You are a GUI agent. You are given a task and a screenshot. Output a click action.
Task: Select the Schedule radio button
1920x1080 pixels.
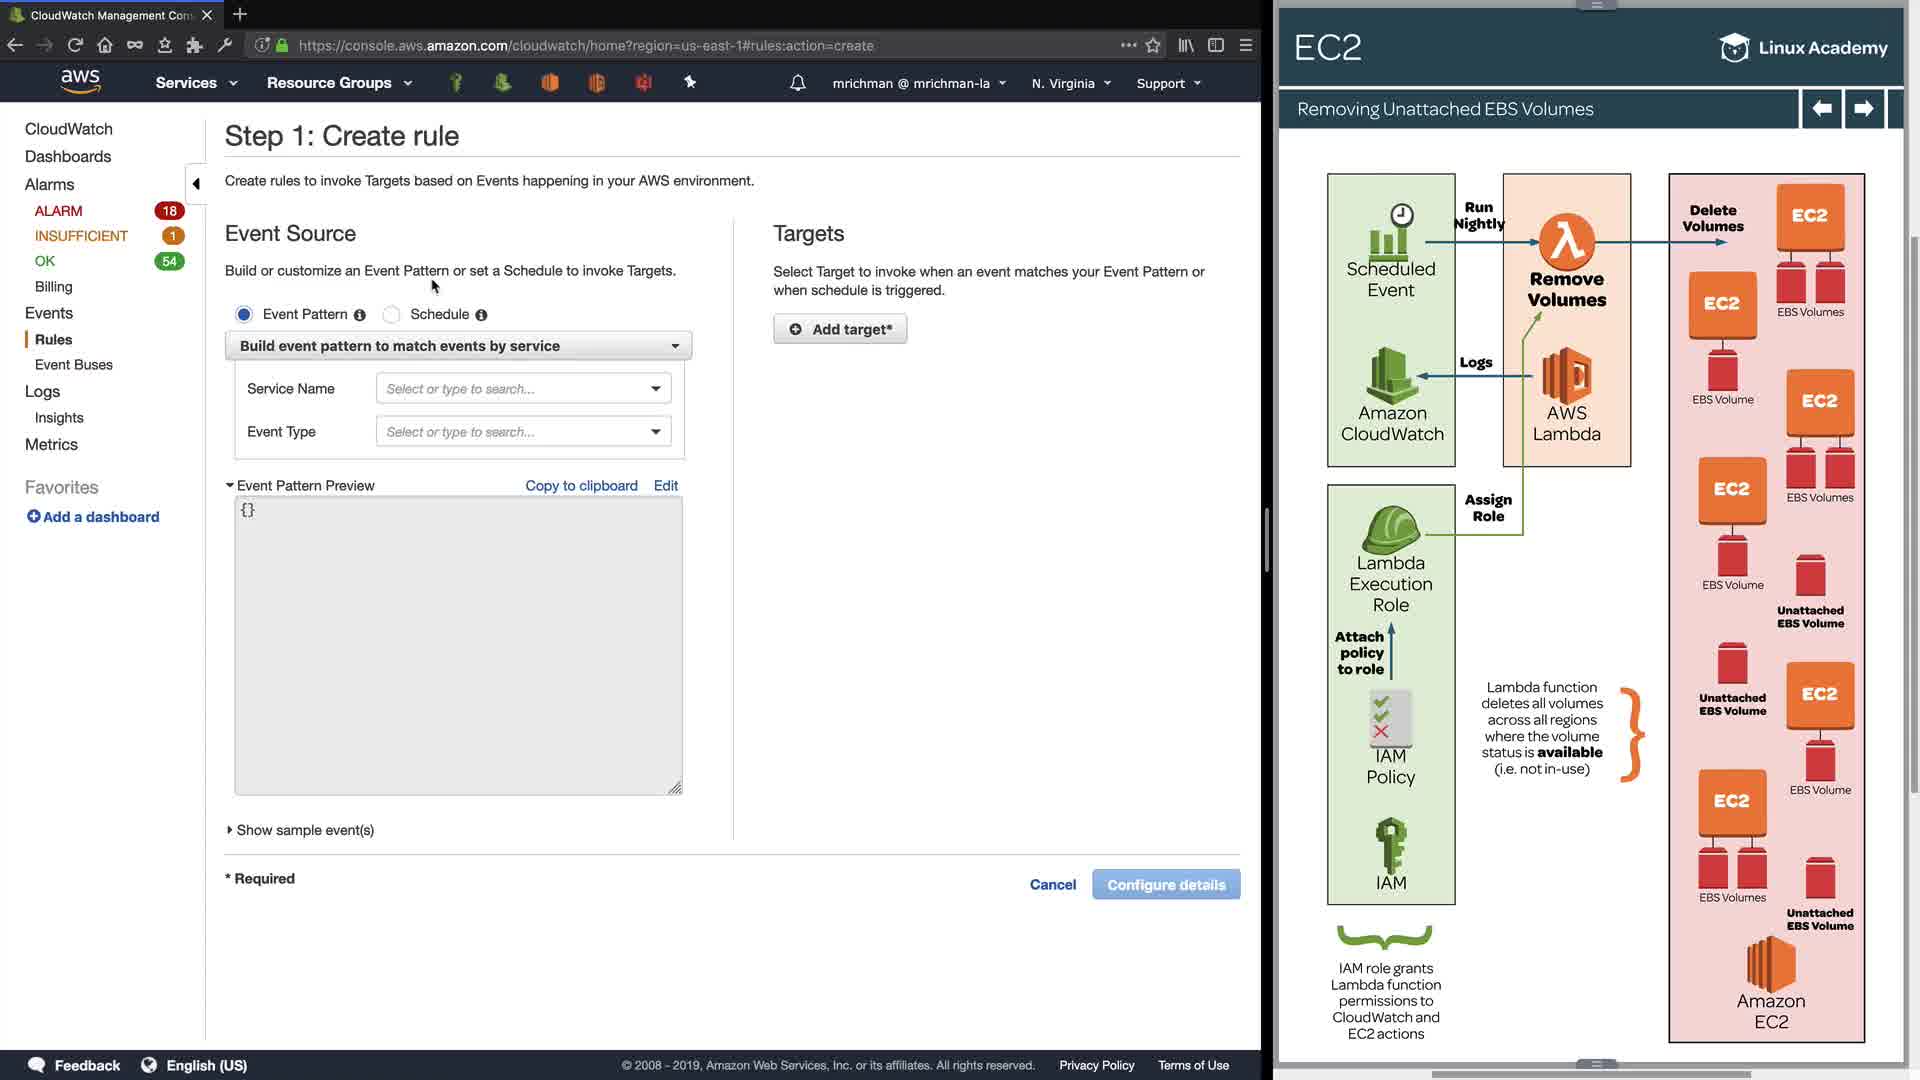click(x=392, y=314)
